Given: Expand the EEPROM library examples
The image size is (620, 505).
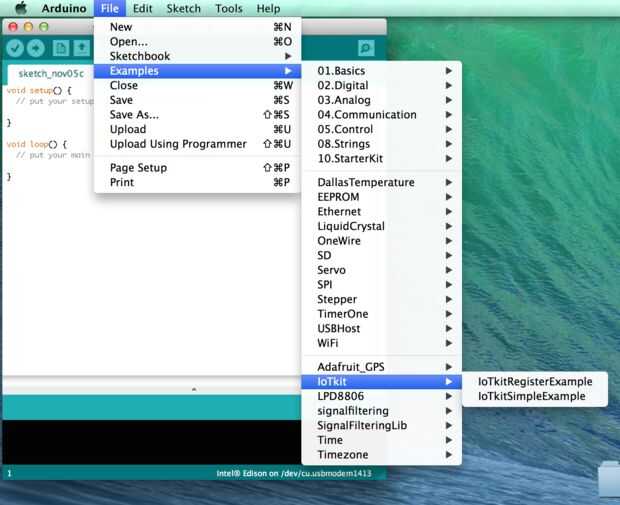Looking at the screenshot, I should pyautogui.click(x=382, y=197).
